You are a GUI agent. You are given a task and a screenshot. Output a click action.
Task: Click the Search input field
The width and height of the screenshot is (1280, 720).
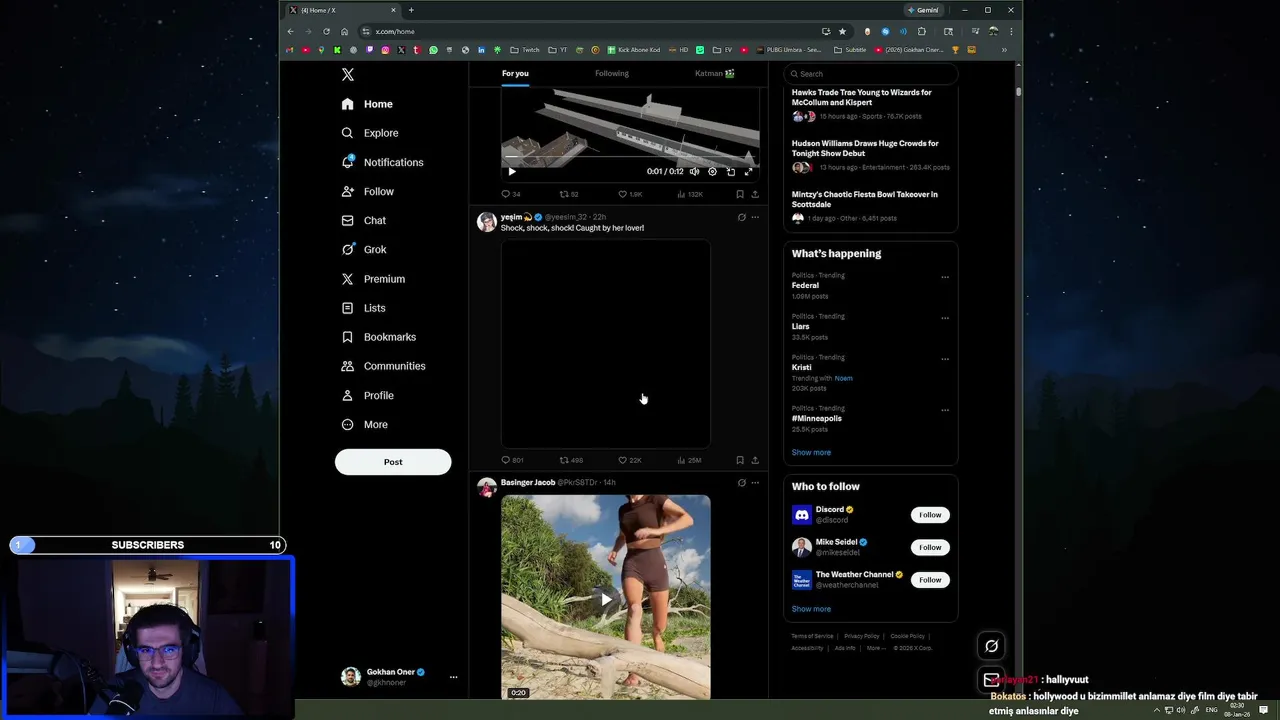(870, 73)
